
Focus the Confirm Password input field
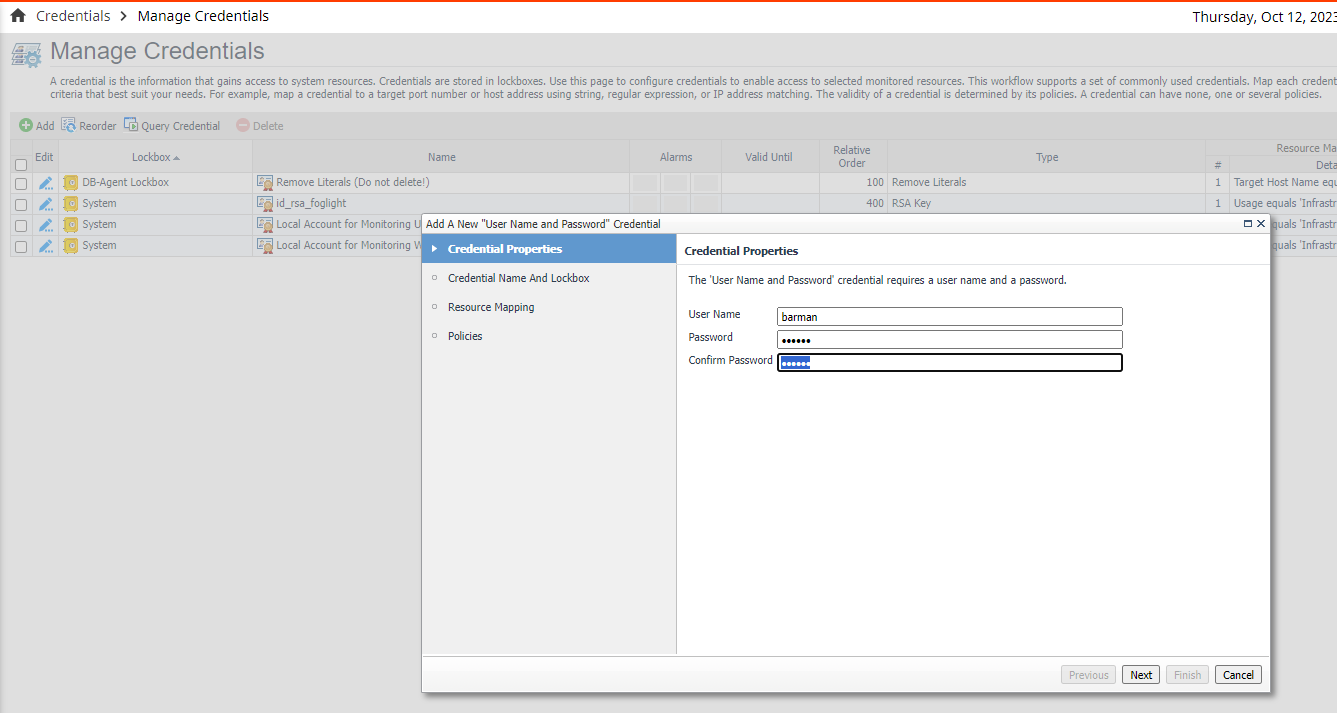tap(950, 363)
